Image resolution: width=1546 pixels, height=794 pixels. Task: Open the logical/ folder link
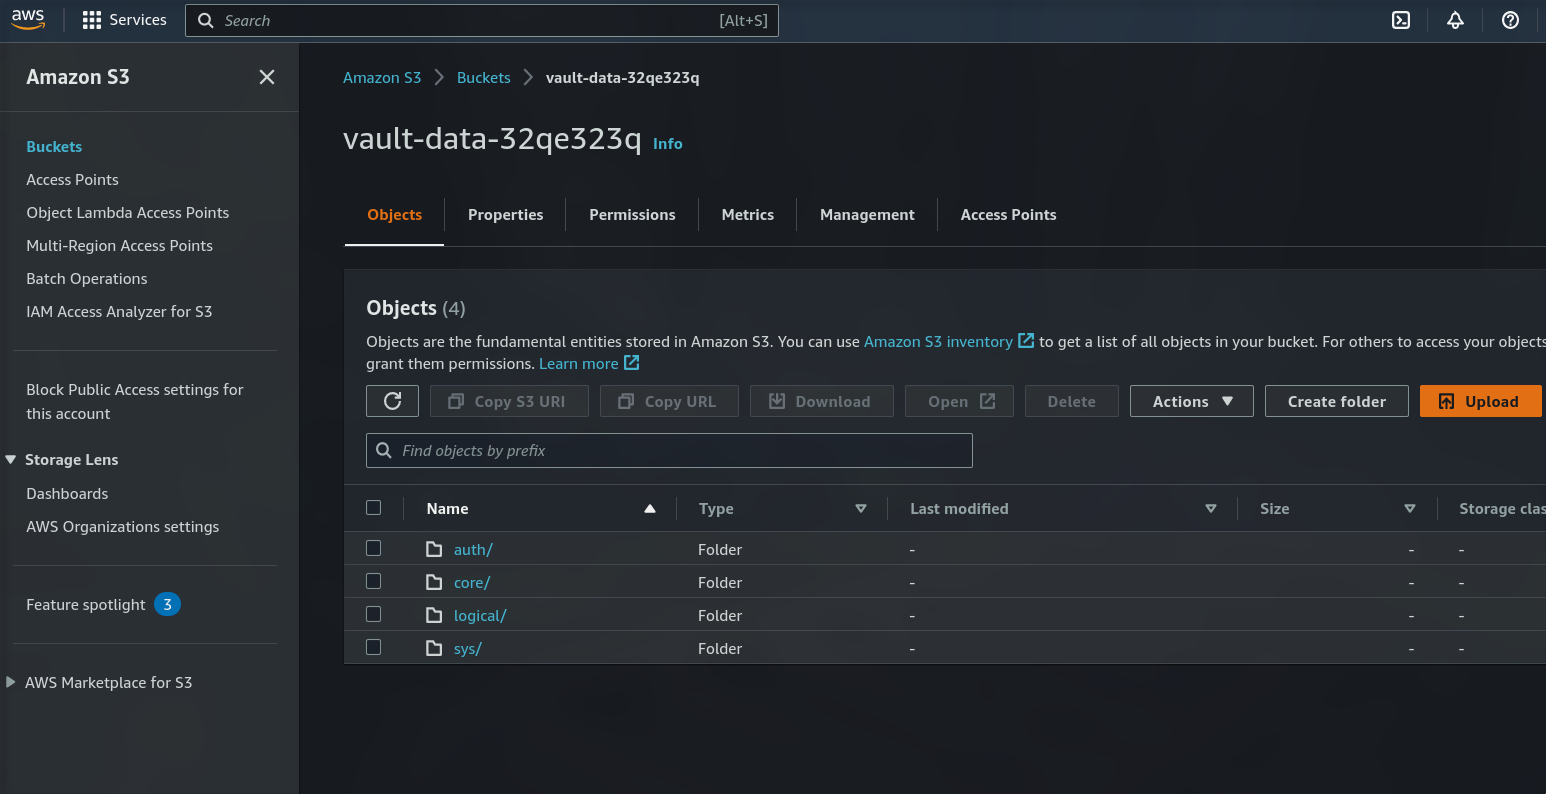point(480,615)
